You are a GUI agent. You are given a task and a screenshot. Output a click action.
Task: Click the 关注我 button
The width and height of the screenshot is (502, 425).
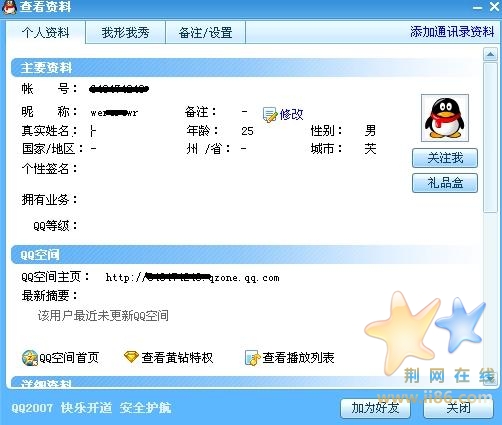(x=445, y=158)
